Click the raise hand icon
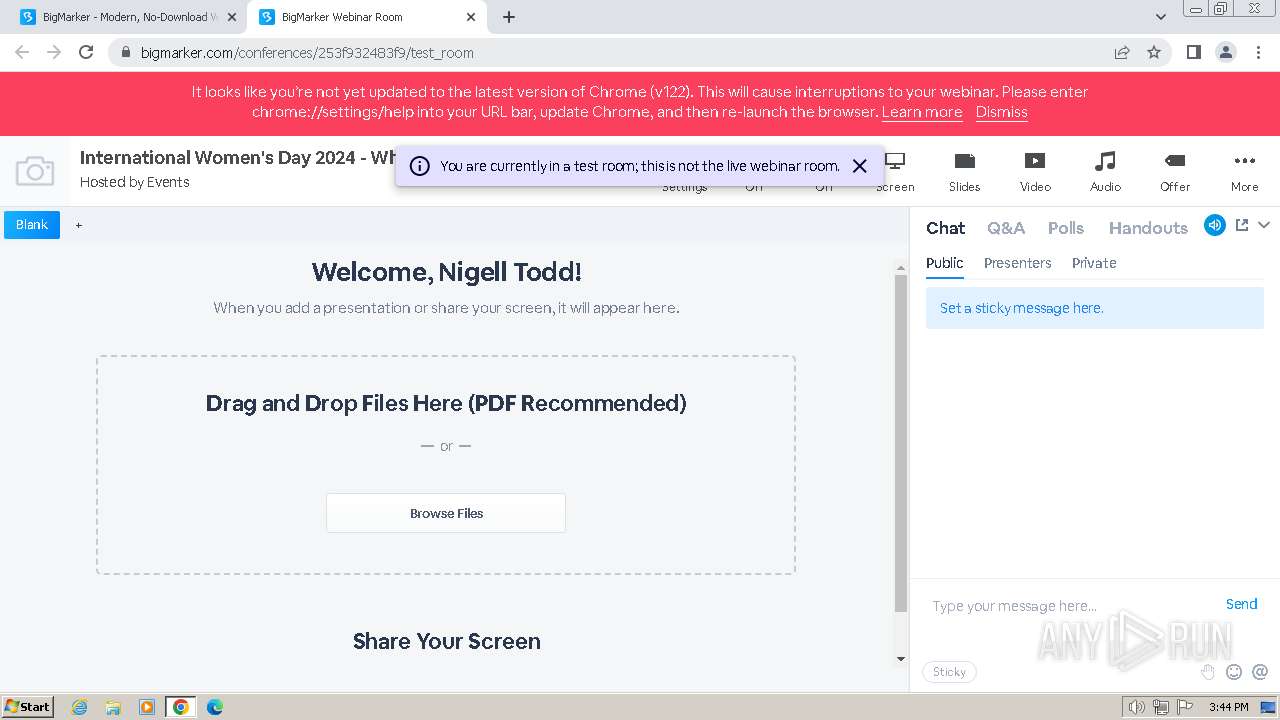This screenshot has width=1280, height=720. pyautogui.click(x=1208, y=672)
